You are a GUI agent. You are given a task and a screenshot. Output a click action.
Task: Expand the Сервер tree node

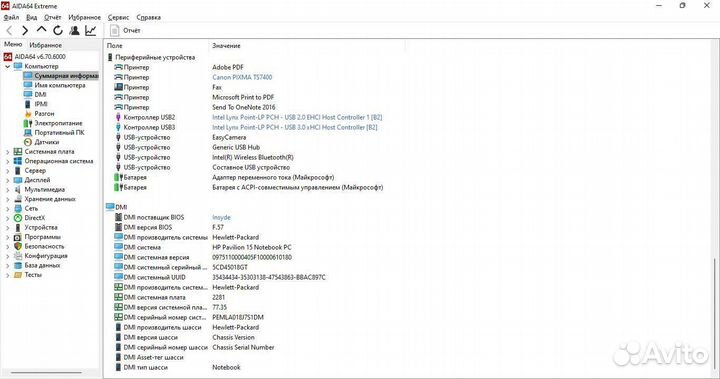[x=7, y=170]
